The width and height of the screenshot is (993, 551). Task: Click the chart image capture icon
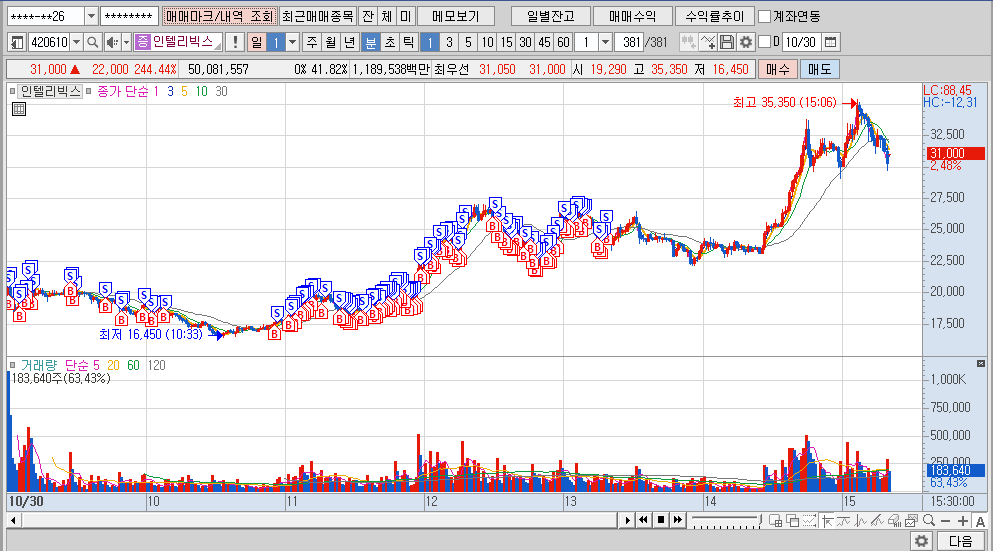coord(911,521)
